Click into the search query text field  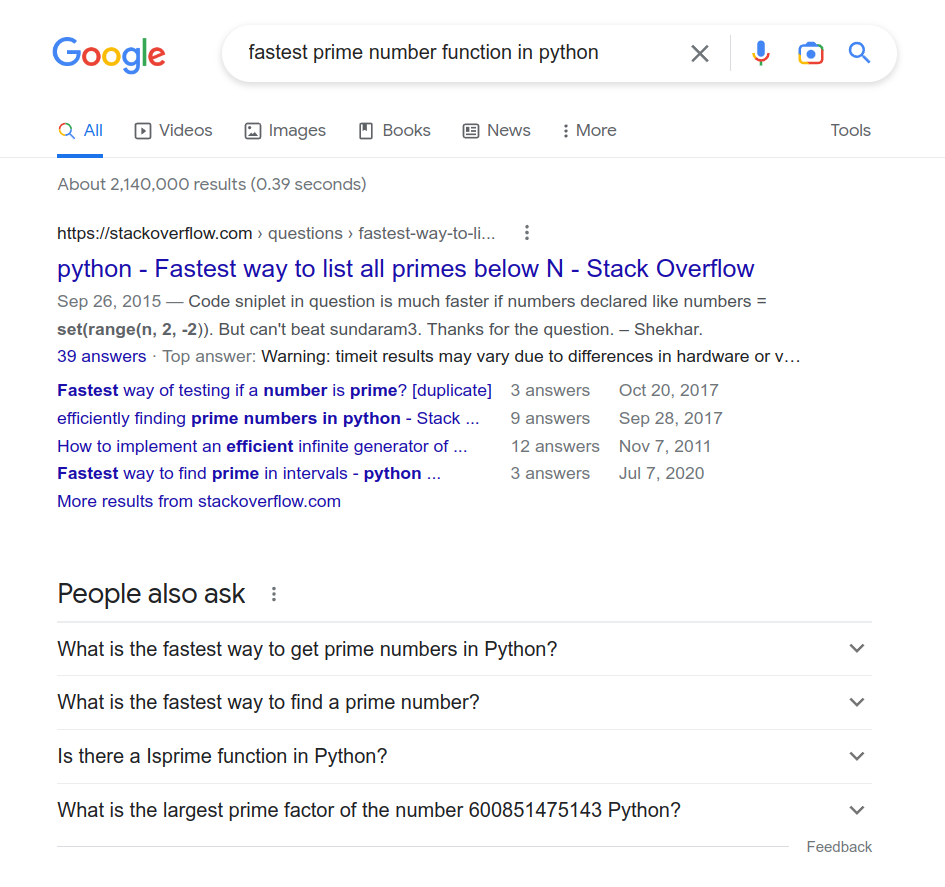pos(458,53)
